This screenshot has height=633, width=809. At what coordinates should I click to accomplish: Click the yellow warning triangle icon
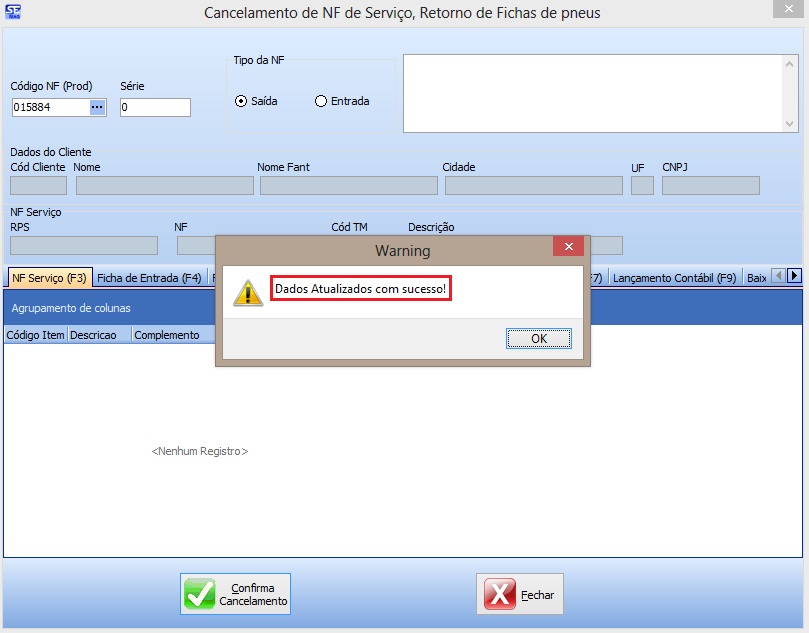tap(247, 291)
